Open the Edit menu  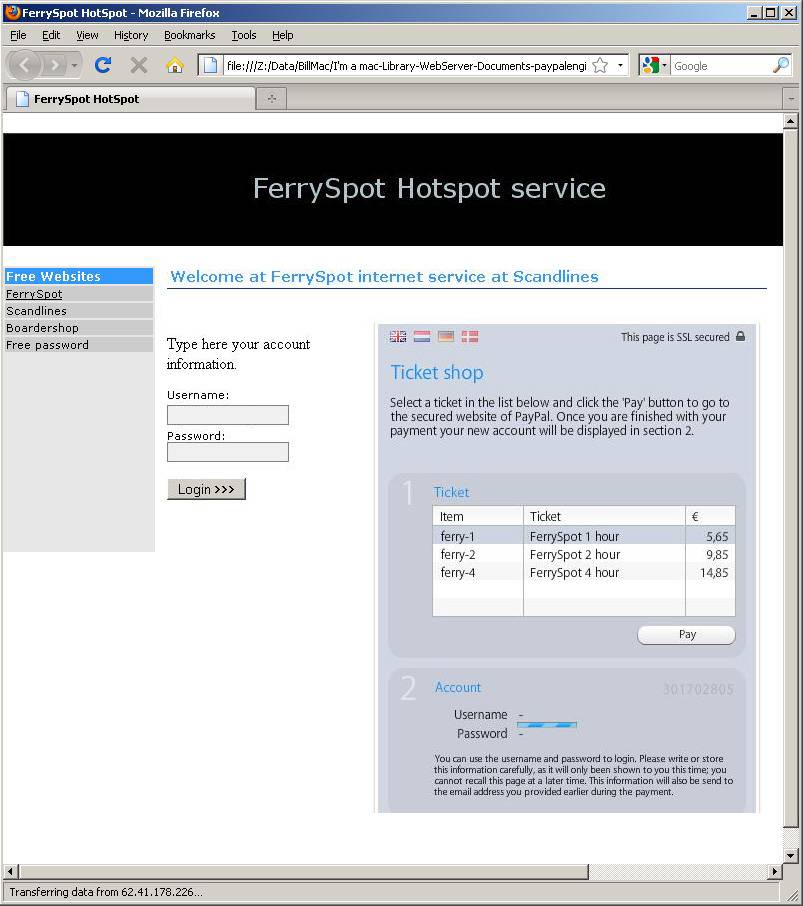pyautogui.click(x=51, y=35)
